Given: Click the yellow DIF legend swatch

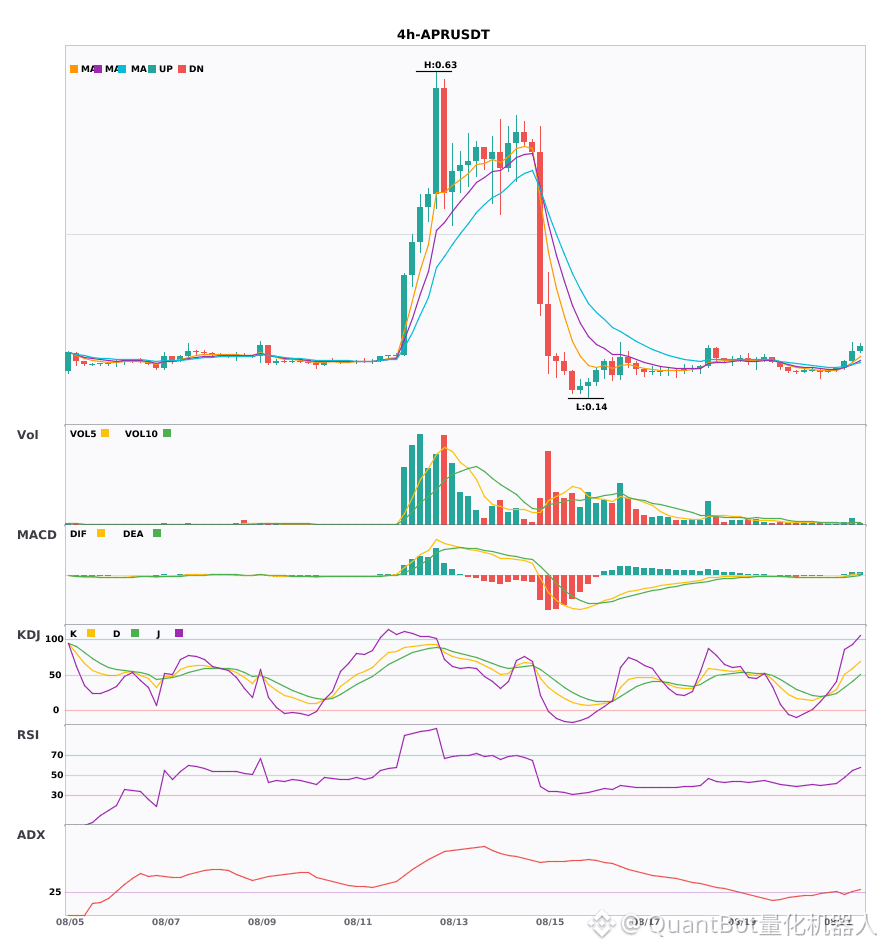Looking at the screenshot, I should click(x=101, y=533).
